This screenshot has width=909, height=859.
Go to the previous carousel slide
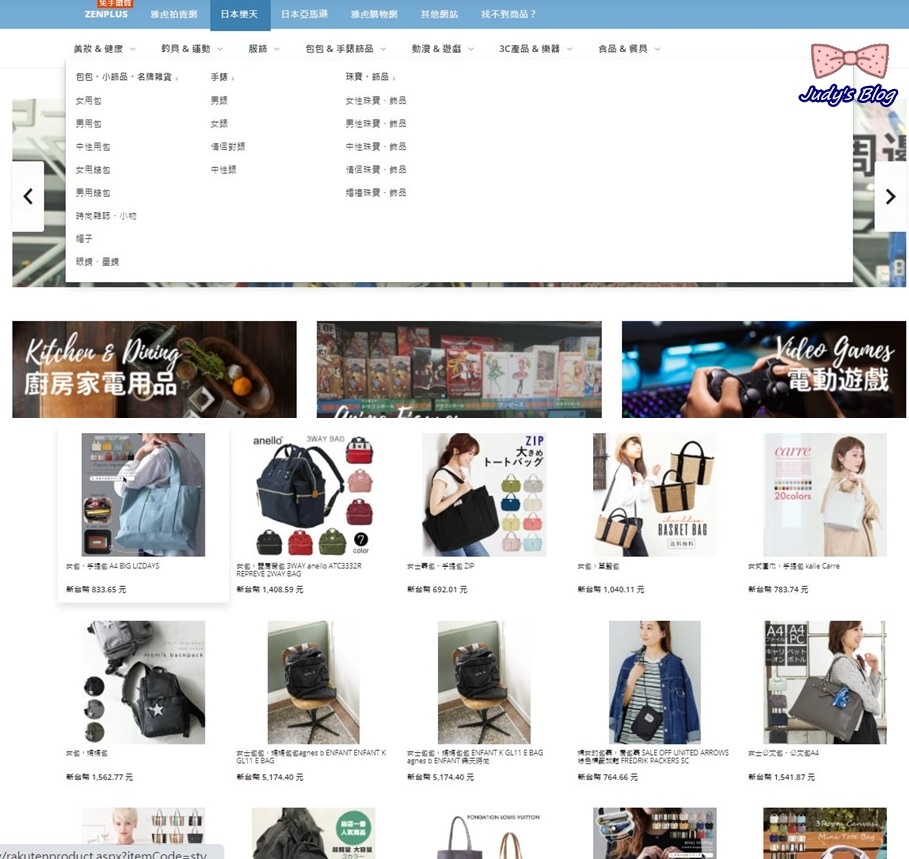(x=28, y=196)
